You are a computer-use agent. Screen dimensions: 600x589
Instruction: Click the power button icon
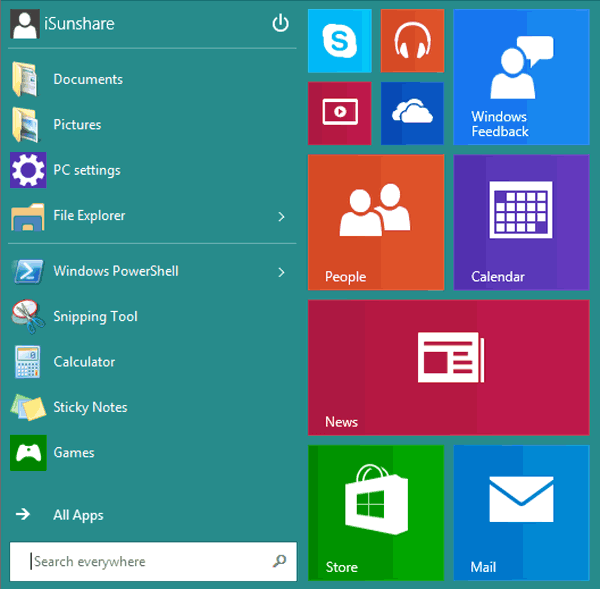click(x=280, y=23)
